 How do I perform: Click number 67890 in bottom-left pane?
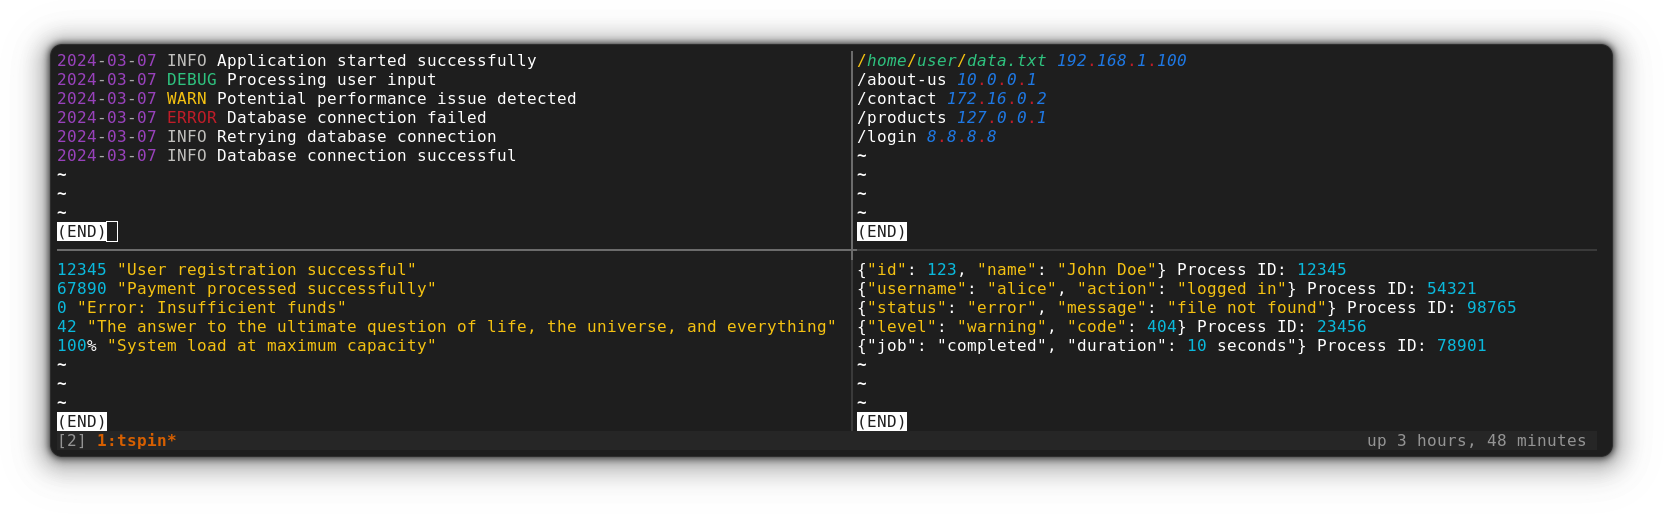tap(81, 289)
